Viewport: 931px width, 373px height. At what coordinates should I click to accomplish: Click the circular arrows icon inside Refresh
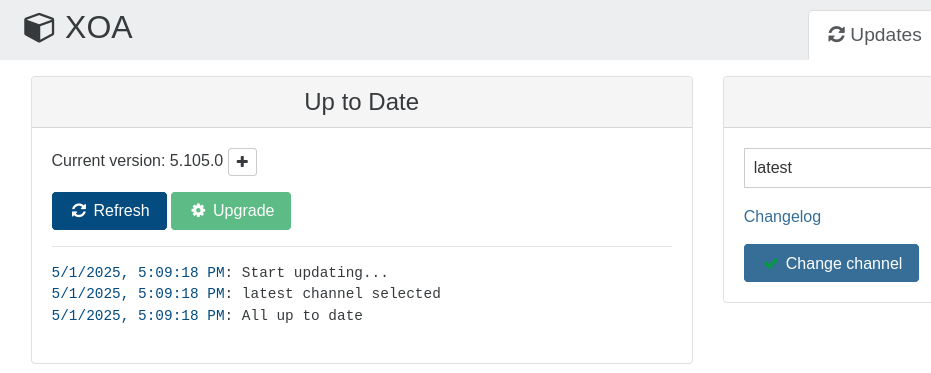click(79, 211)
